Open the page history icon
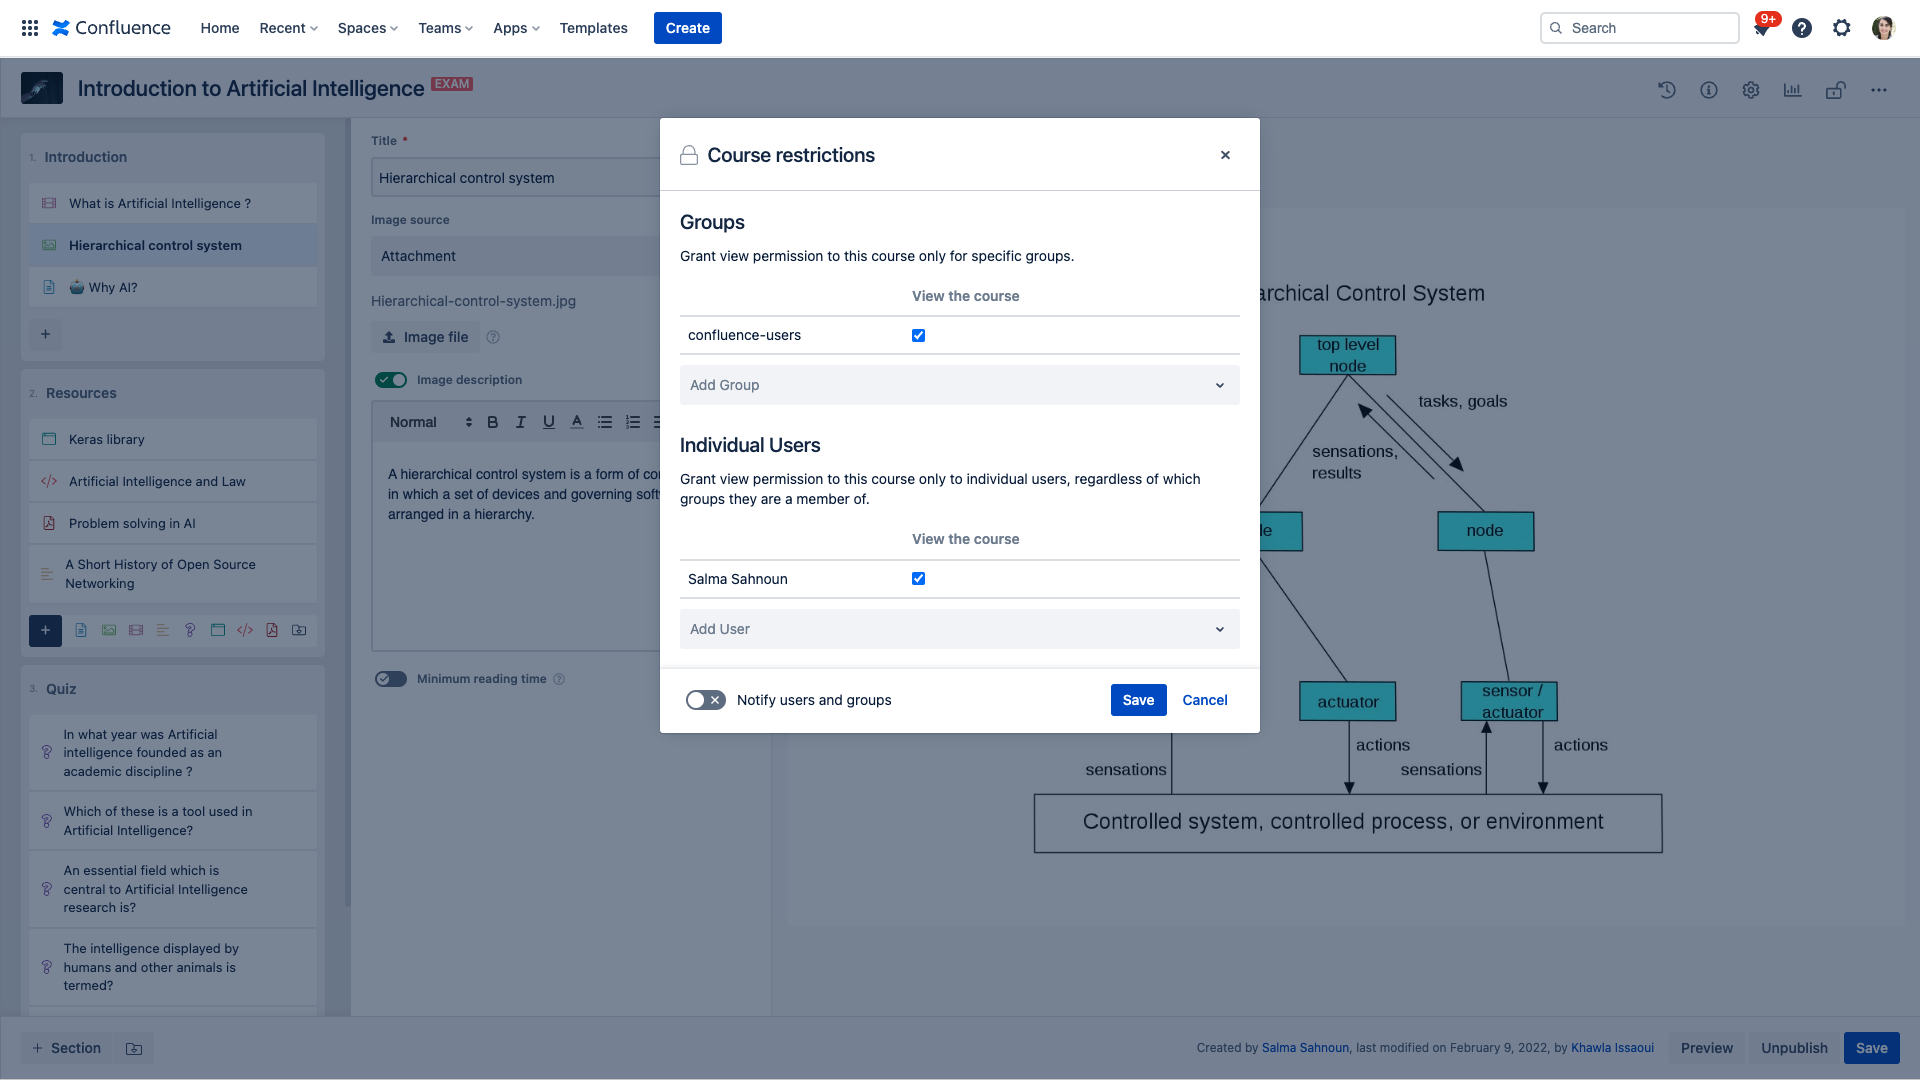This screenshot has height=1080, width=1920. click(1666, 90)
